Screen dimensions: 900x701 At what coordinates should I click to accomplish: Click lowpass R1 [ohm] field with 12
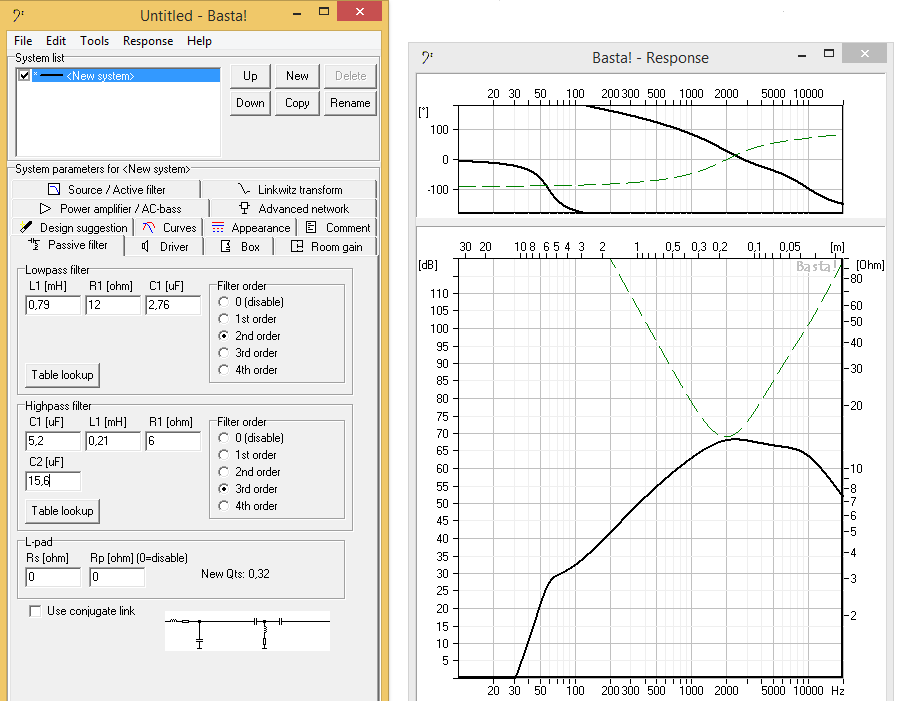(113, 305)
